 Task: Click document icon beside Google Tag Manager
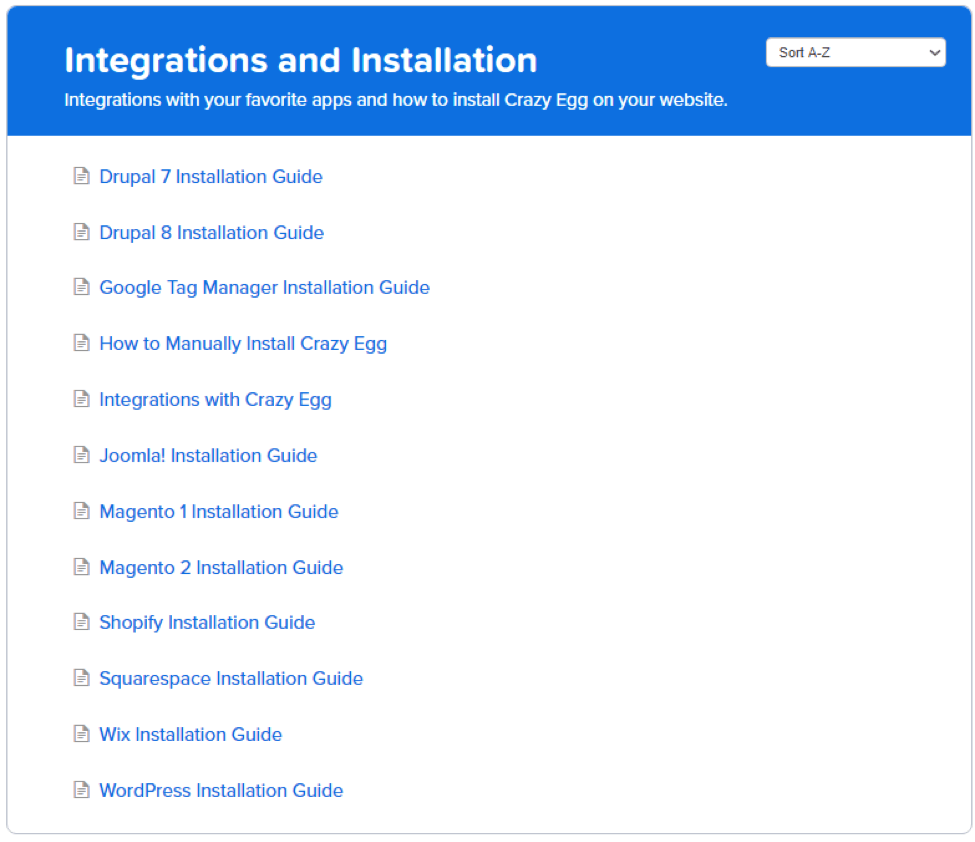[81, 287]
